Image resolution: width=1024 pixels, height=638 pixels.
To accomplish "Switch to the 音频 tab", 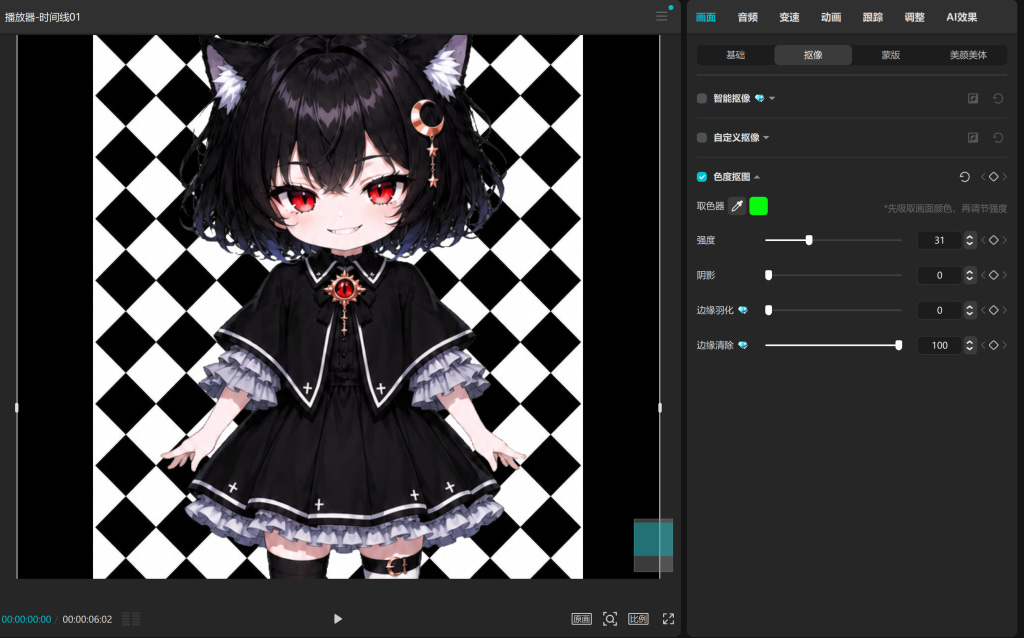I will click(748, 17).
